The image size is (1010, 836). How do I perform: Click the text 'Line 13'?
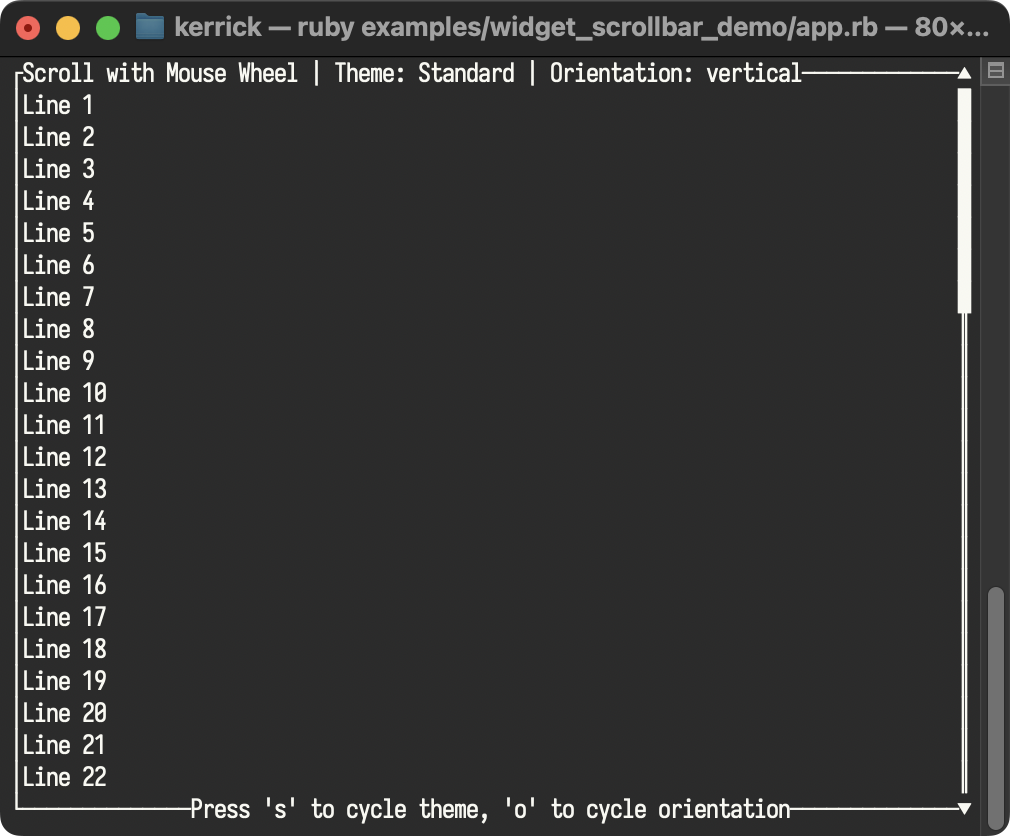(x=64, y=489)
